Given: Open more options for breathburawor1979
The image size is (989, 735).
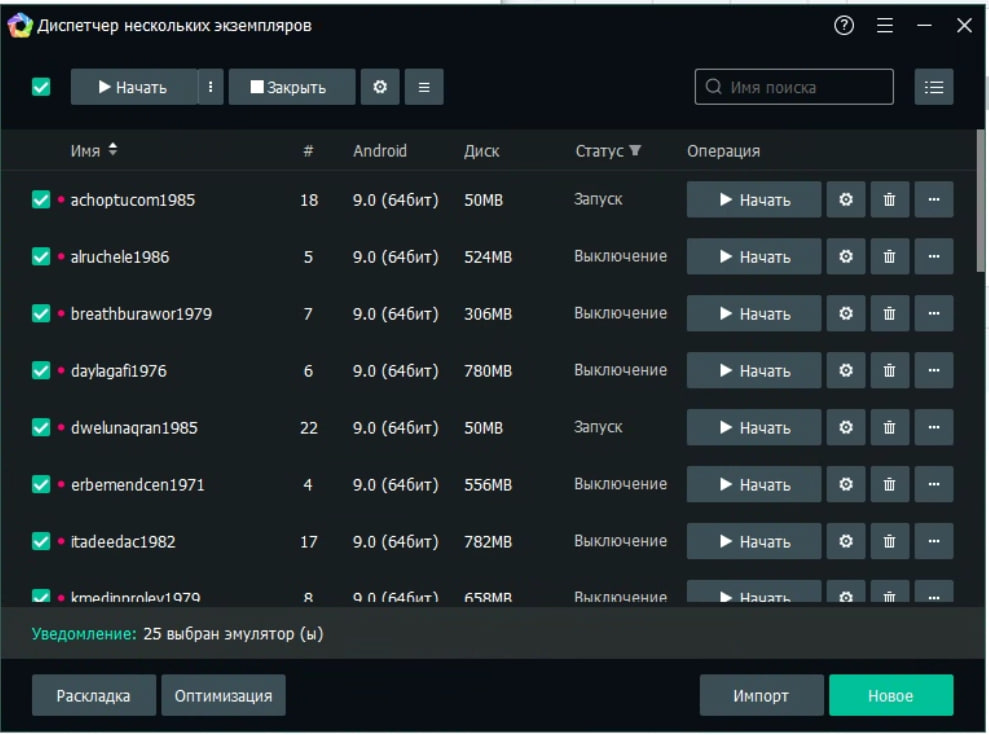Looking at the screenshot, I should pyautogui.click(x=933, y=314).
